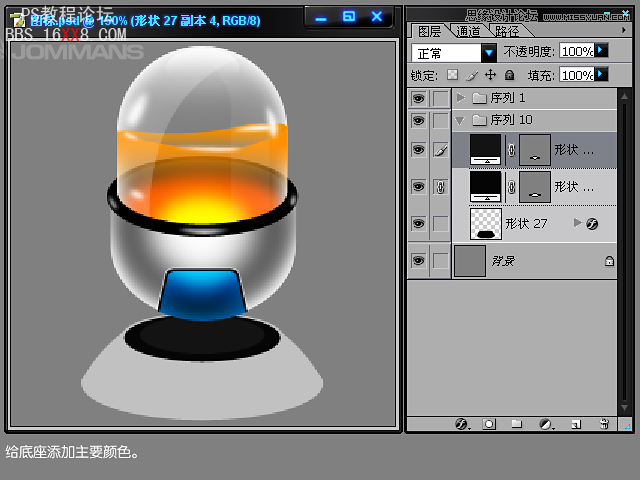Enable lock transparent pixels
This screenshot has width=640, height=480.
click(x=452, y=75)
